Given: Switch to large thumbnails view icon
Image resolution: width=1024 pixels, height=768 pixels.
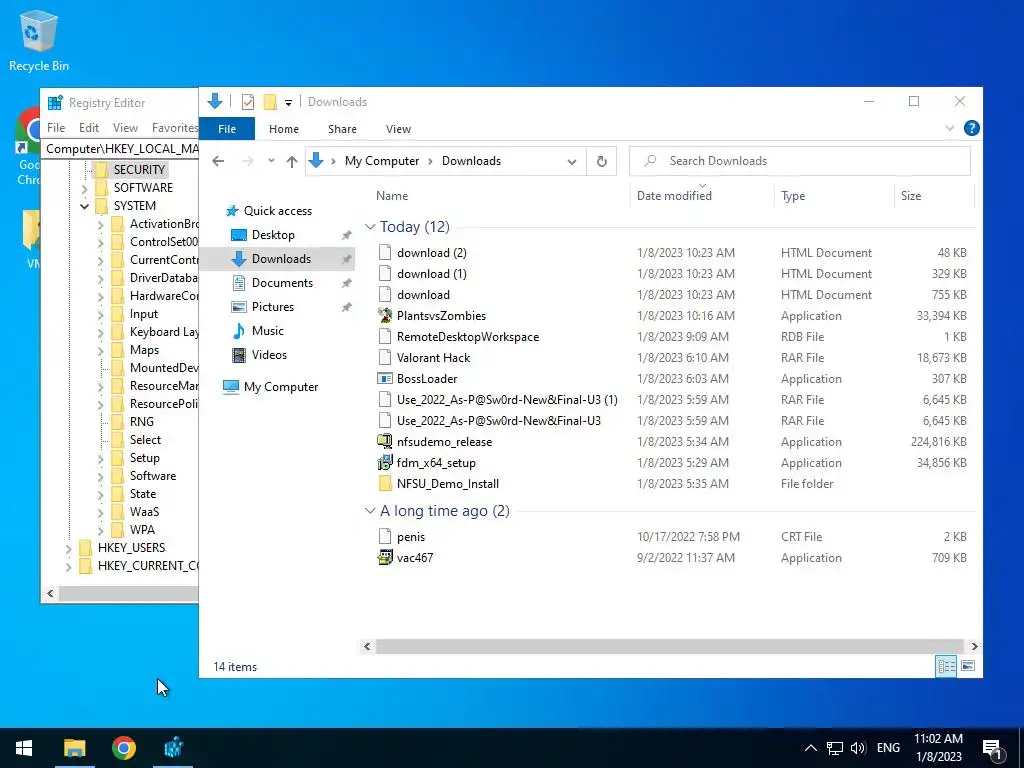Looking at the screenshot, I should pos(968,666).
